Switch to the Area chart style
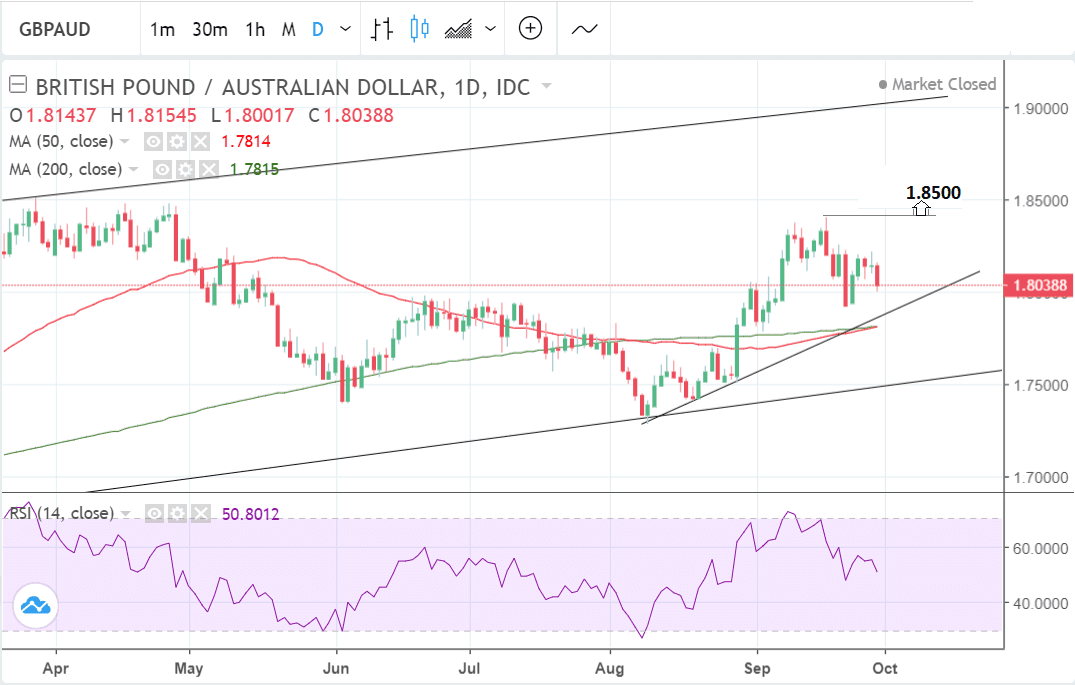 pos(459,29)
